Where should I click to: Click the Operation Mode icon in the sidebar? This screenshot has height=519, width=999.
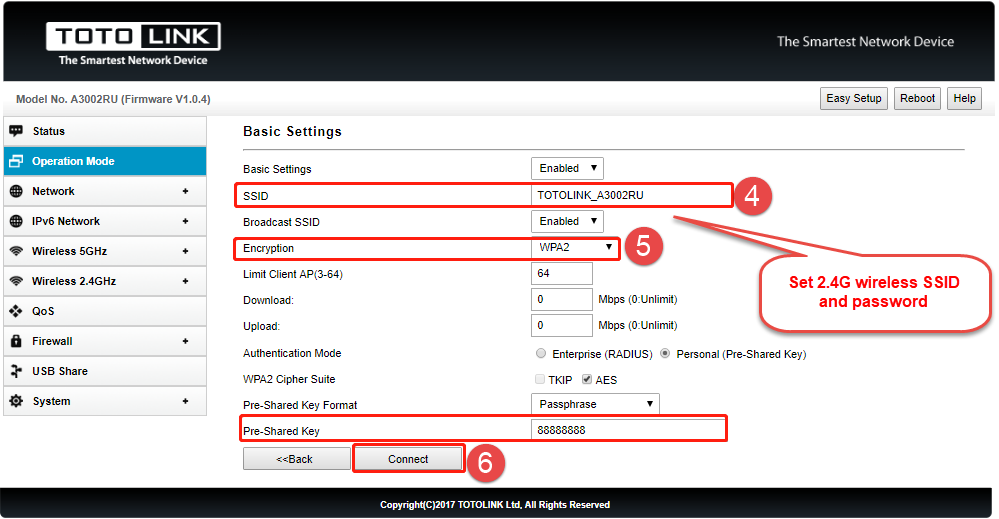(x=17, y=161)
